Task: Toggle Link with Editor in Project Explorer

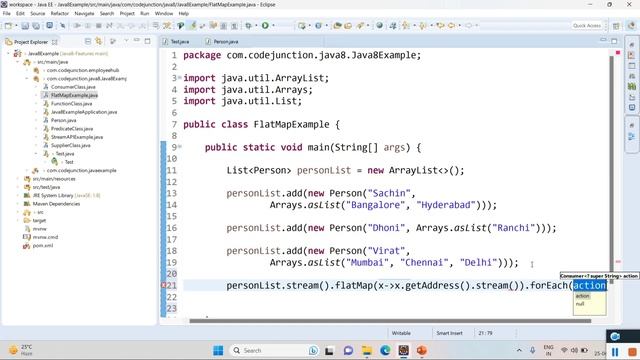Action: (x=99, y=41)
